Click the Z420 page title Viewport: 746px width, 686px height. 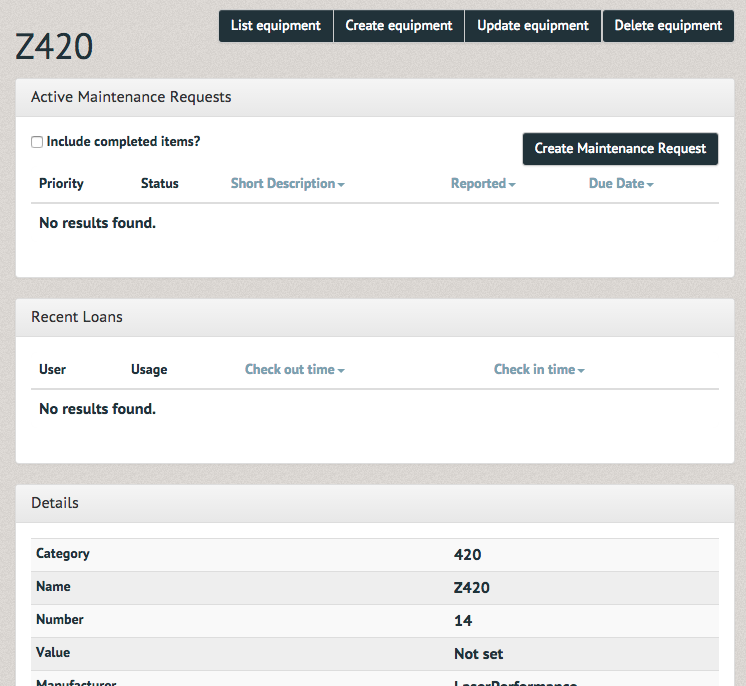[x=54, y=47]
